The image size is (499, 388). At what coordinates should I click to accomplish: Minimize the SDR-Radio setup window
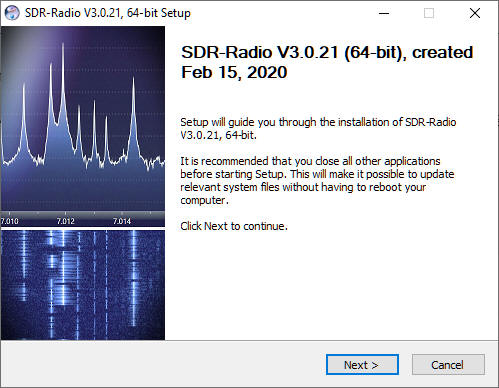coord(384,13)
